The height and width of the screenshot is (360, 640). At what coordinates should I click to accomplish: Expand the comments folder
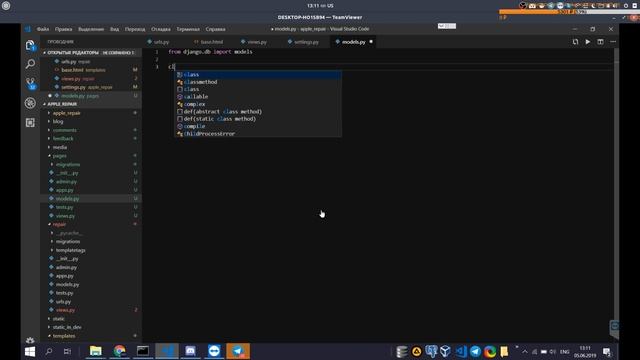(x=64, y=130)
